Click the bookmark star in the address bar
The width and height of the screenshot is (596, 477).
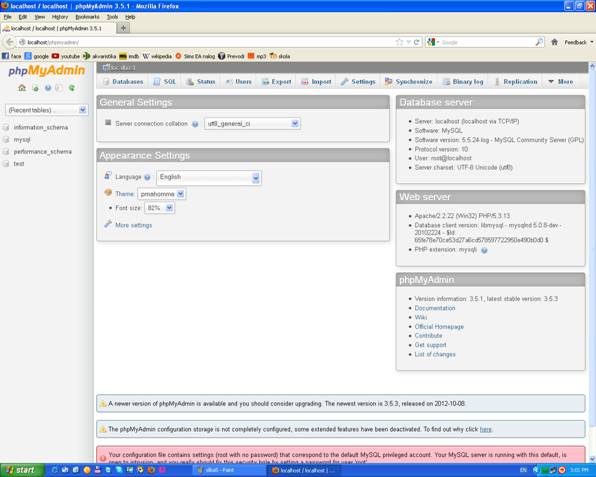click(x=399, y=42)
